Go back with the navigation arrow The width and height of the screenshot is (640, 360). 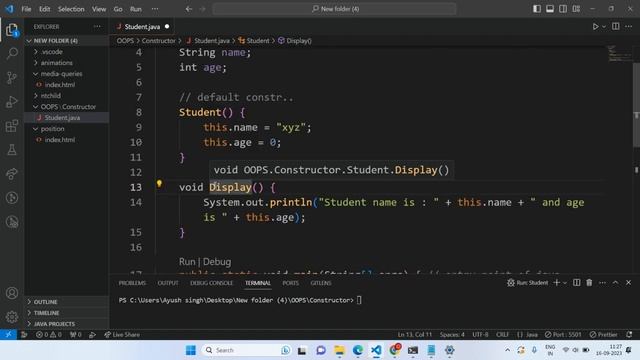[189, 9]
